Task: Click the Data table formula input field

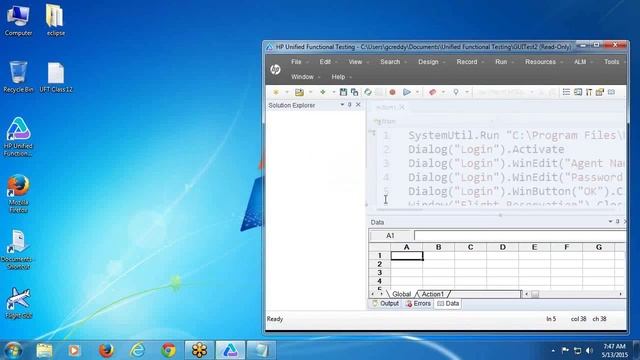Action: 520,236
